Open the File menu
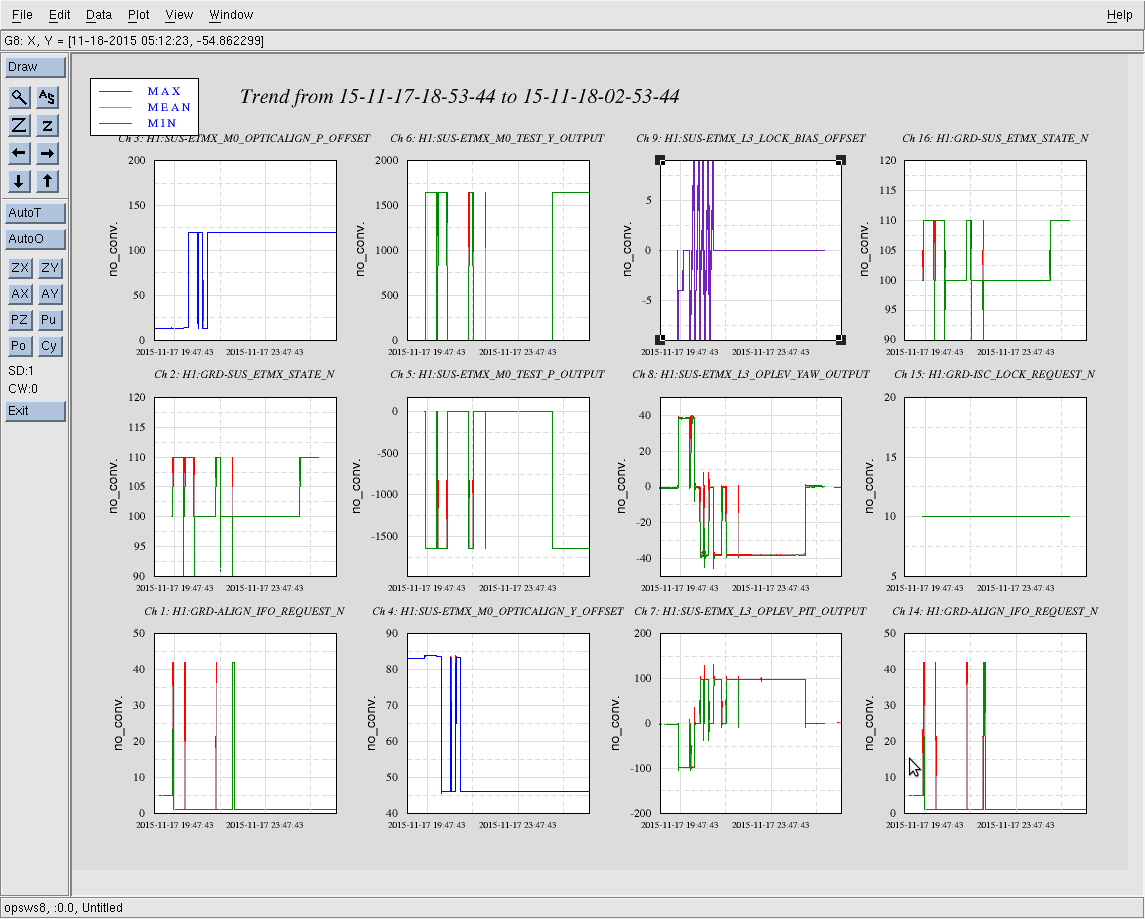The image size is (1145, 919). point(22,15)
